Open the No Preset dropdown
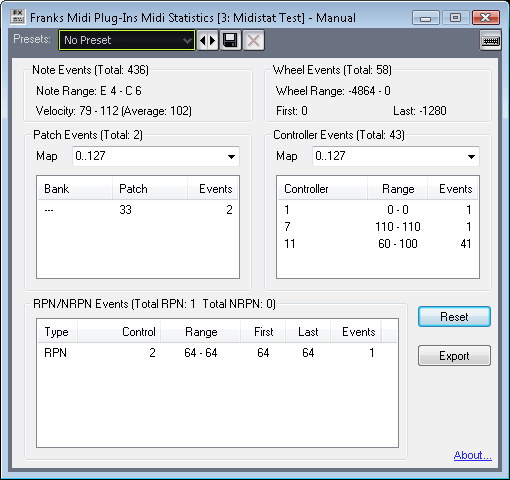The width and height of the screenshot is (510, 480). [127, 40]
